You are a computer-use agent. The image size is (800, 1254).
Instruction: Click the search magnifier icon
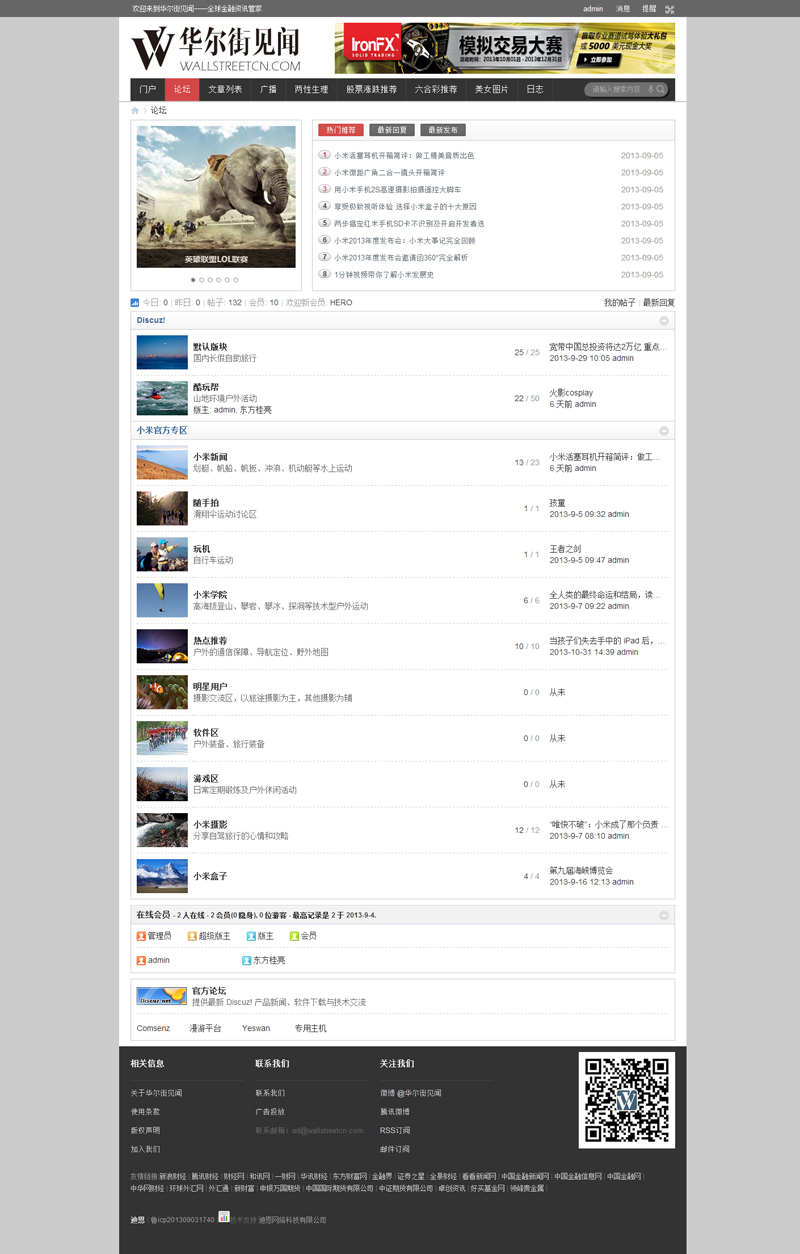[x=660, y=89]
